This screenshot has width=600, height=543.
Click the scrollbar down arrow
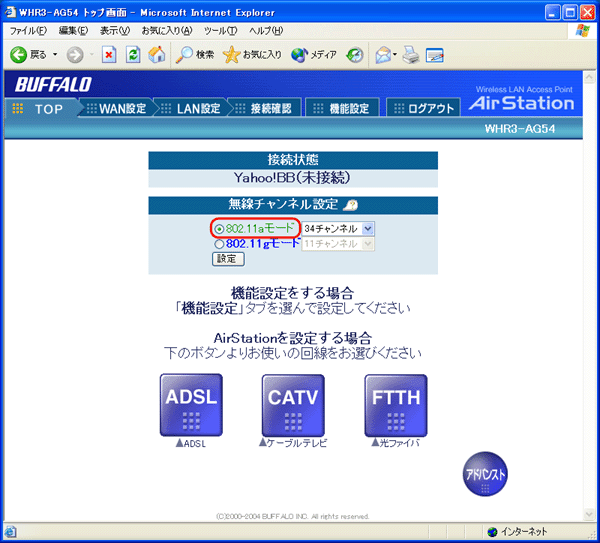[x=589, y=514]
